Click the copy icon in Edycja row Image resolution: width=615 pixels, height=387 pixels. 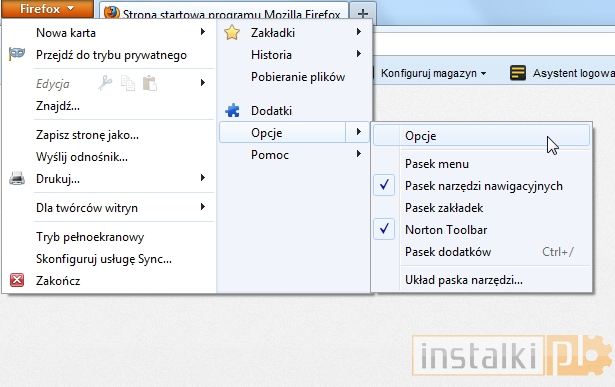point(127,83)
